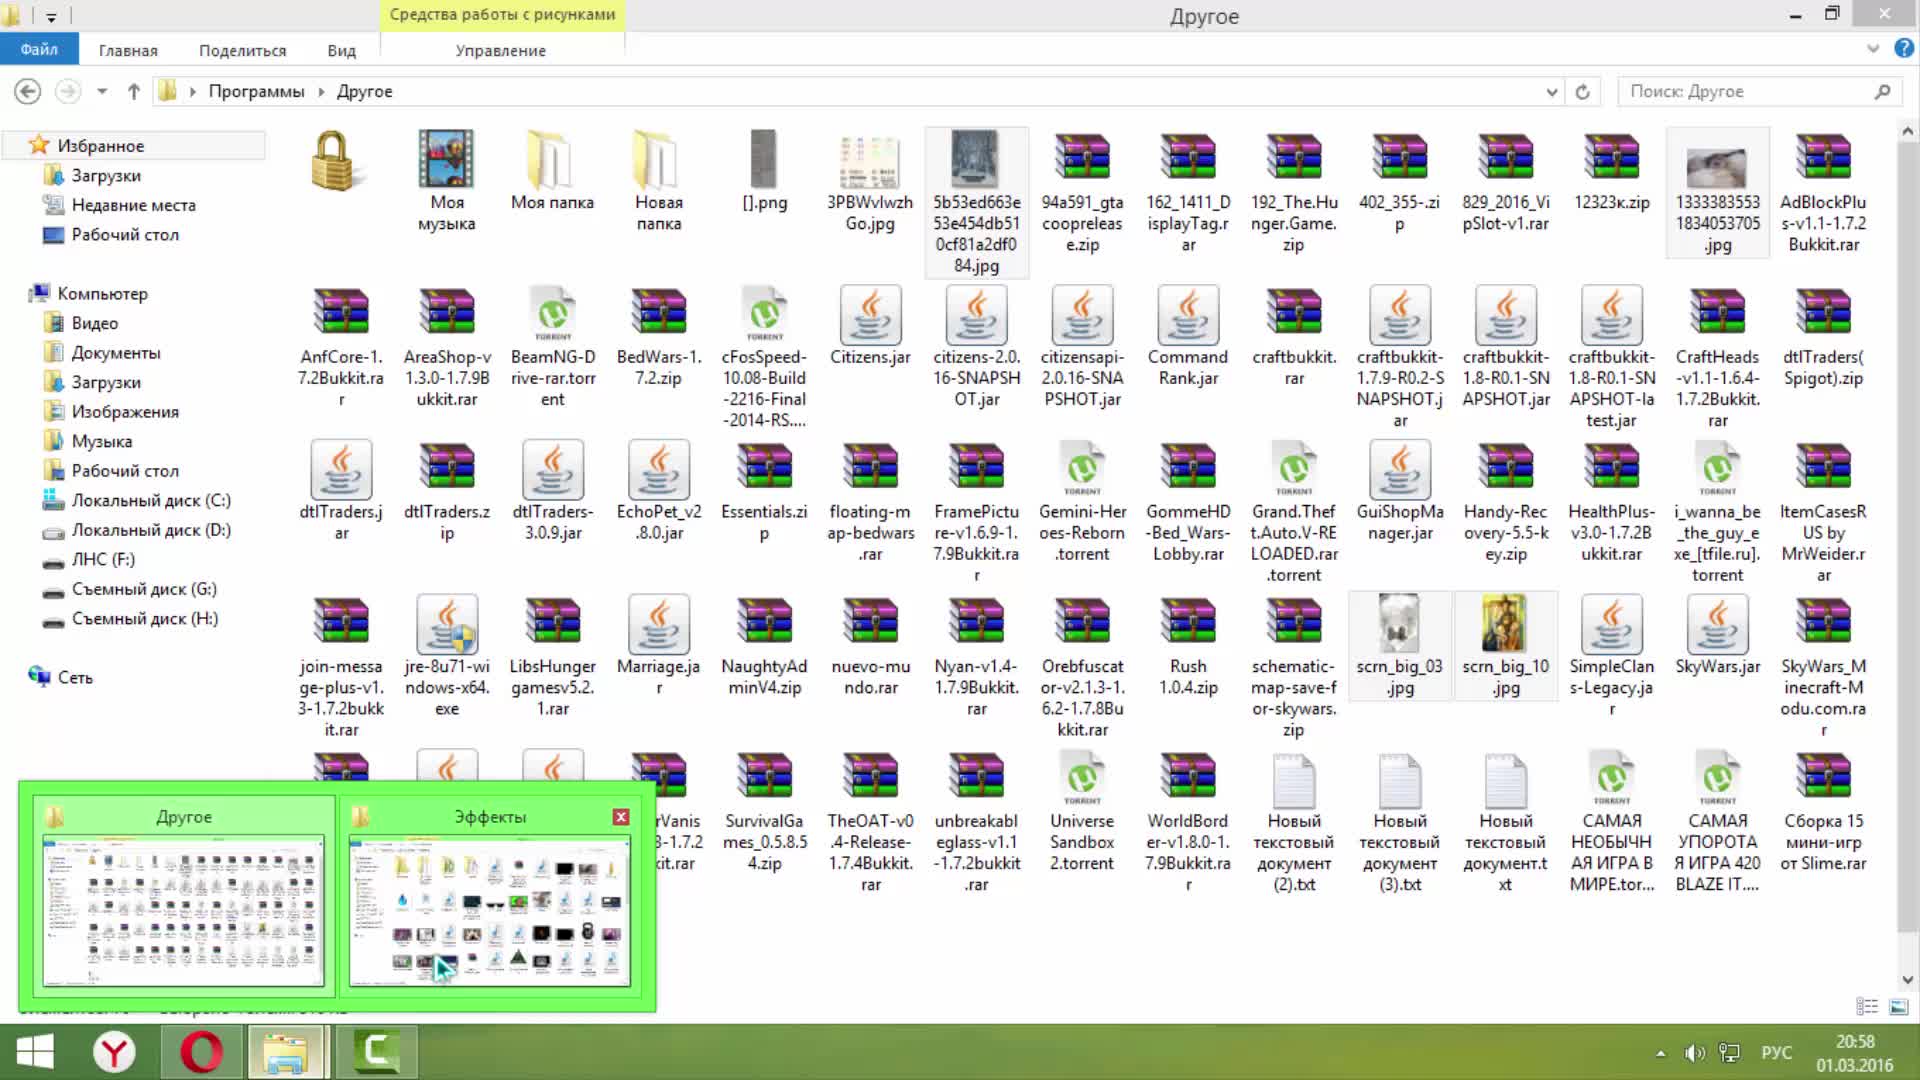Select the Новый текстовый документ.txt file
This screenshot has width=1920, height=1080.
point(1505,821)
